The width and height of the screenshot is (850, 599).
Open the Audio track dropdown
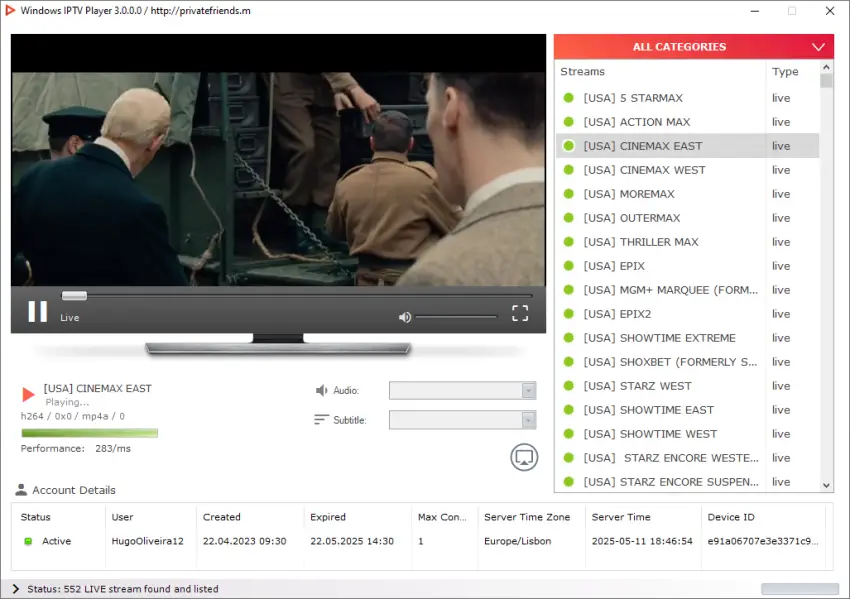click(x=462, y=390)
